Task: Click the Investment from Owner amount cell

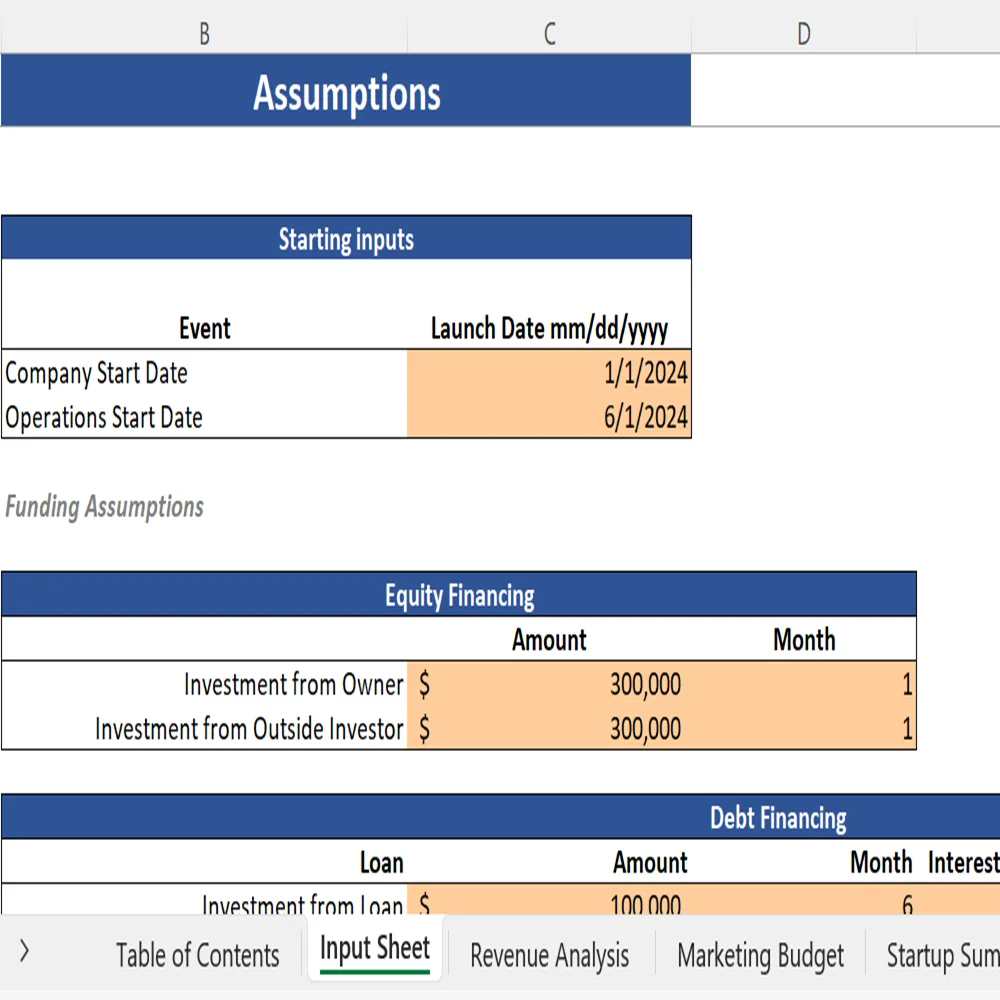Action: point(600,684)
